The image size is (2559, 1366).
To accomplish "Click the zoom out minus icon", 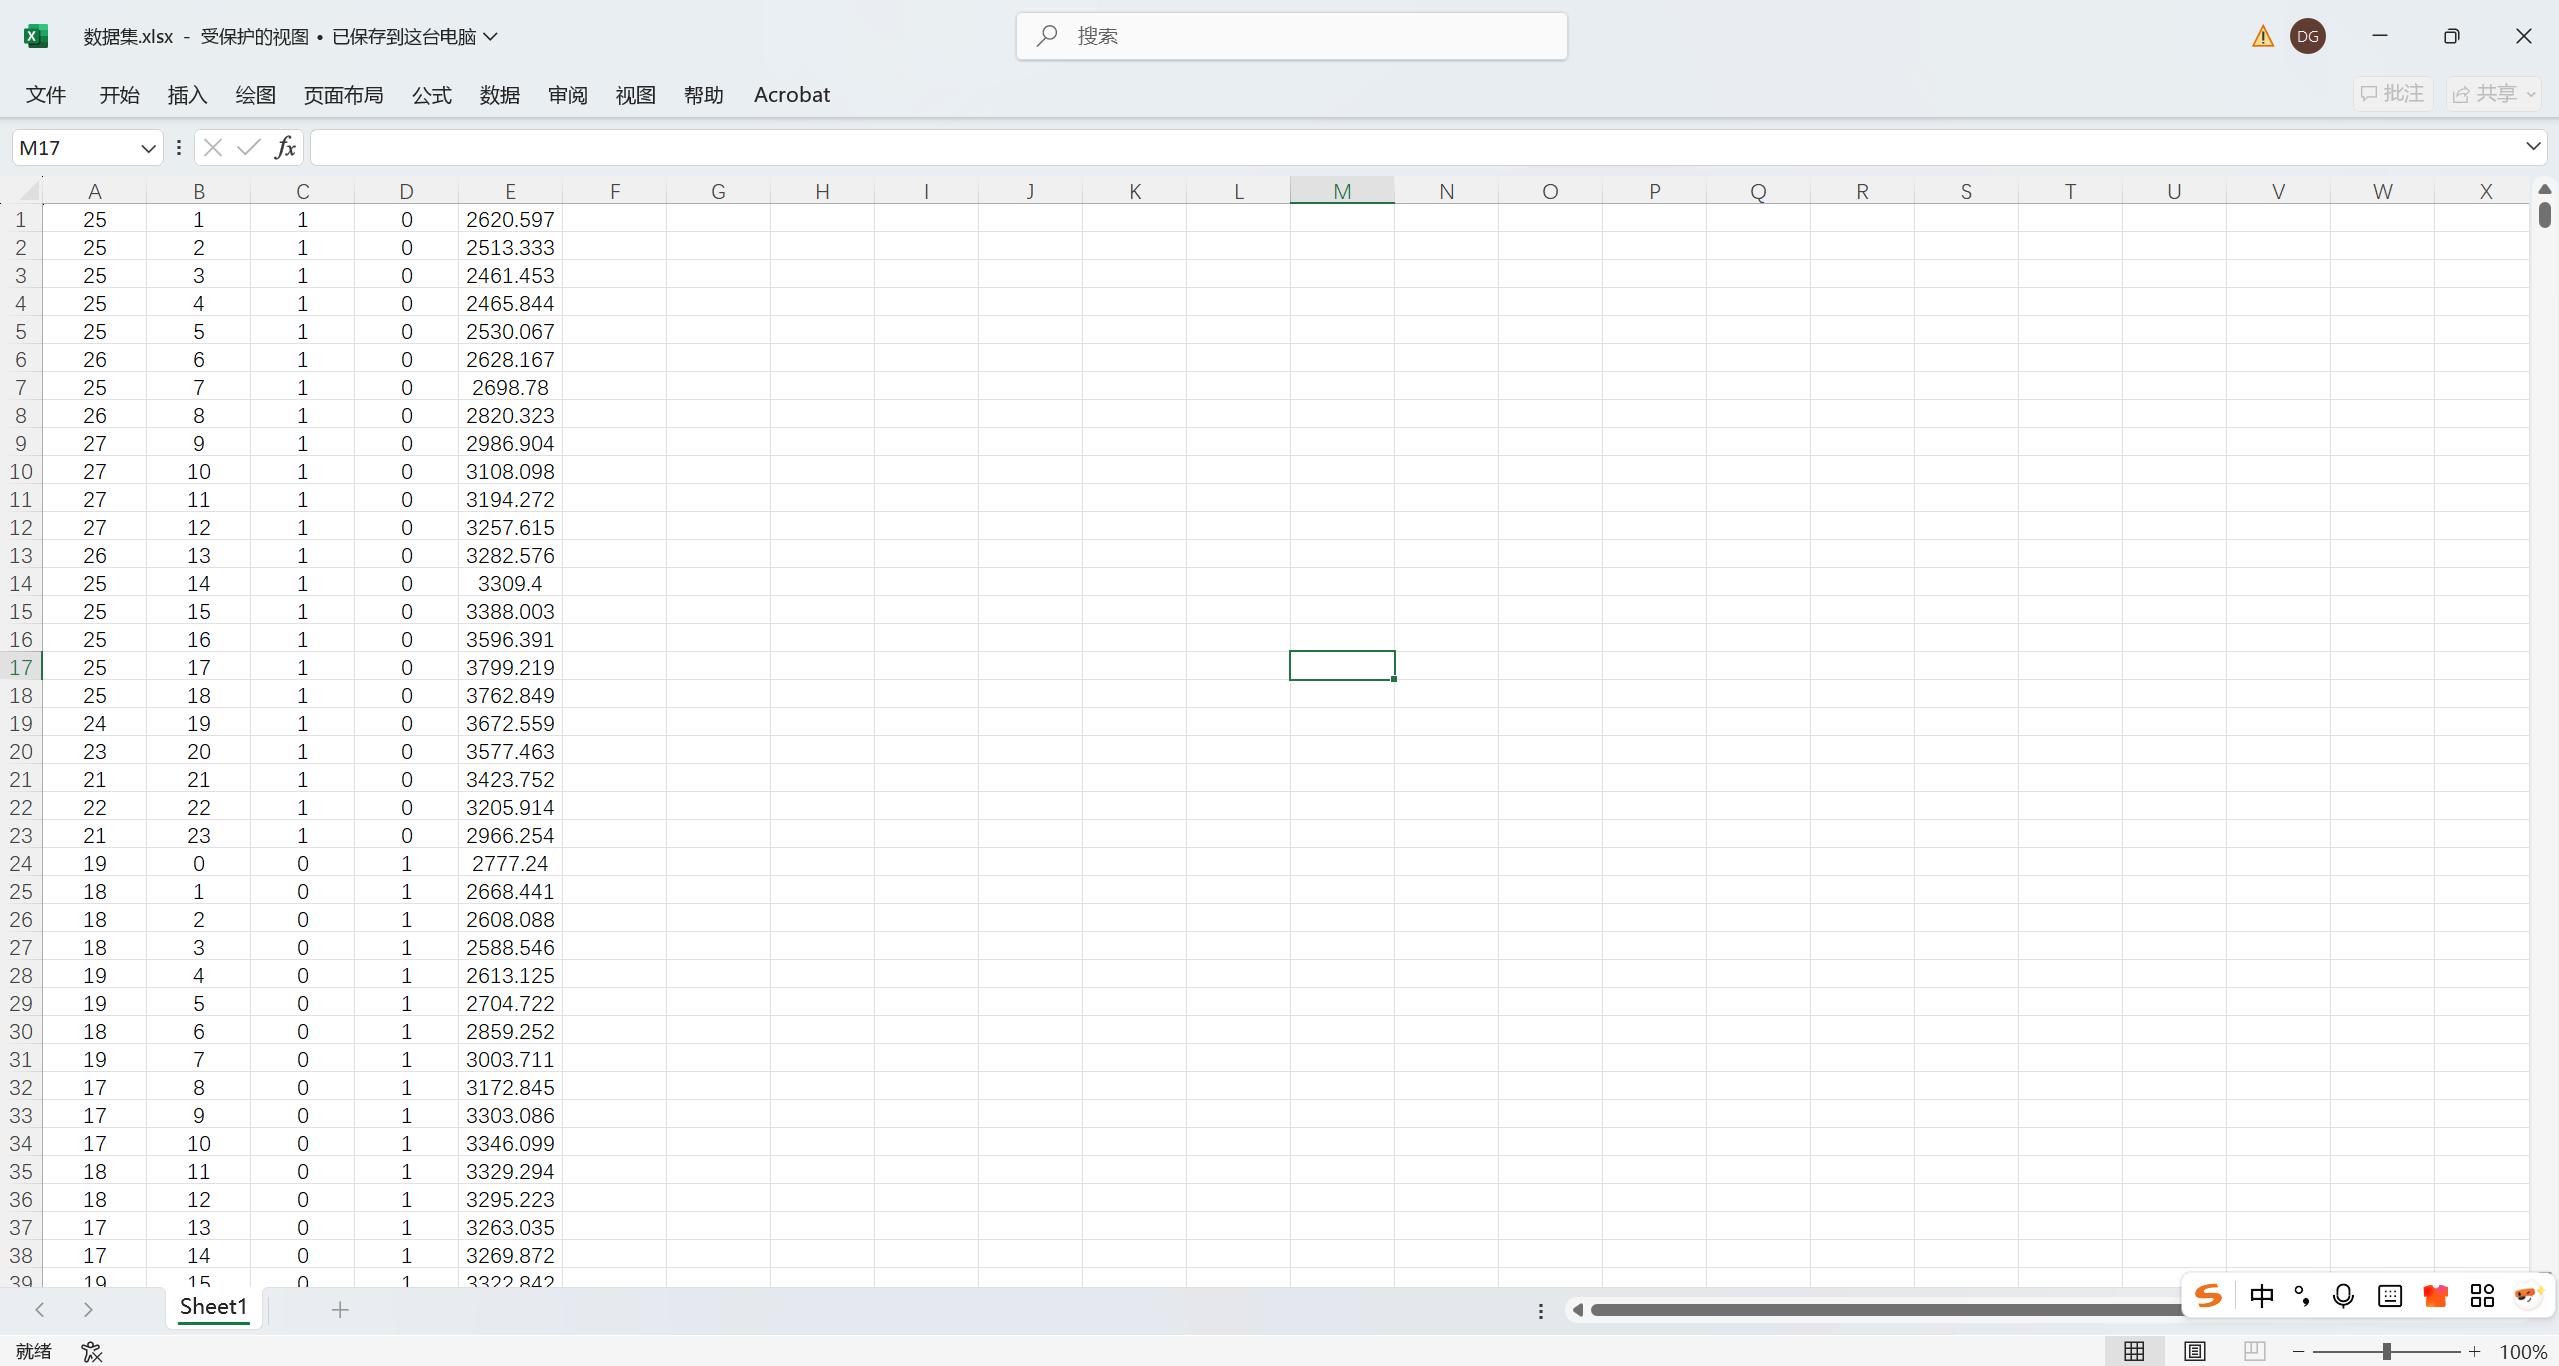I will (x=2298, y=1352).
